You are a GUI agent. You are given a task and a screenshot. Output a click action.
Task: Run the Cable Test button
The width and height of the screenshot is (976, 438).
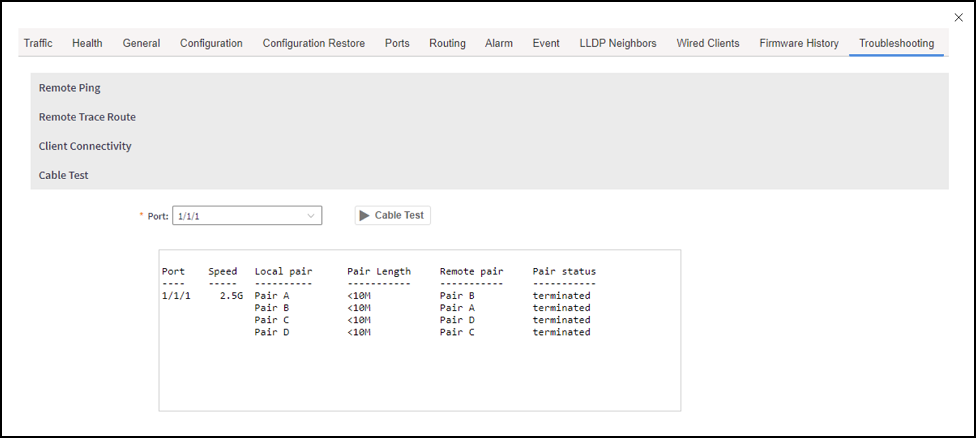tap(393, 215)
